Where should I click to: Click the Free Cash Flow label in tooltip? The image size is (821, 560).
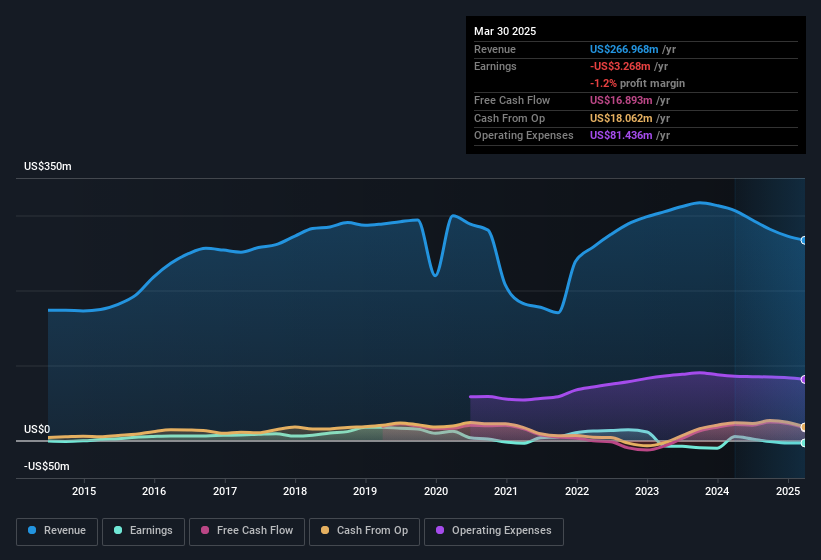point(512,100)
